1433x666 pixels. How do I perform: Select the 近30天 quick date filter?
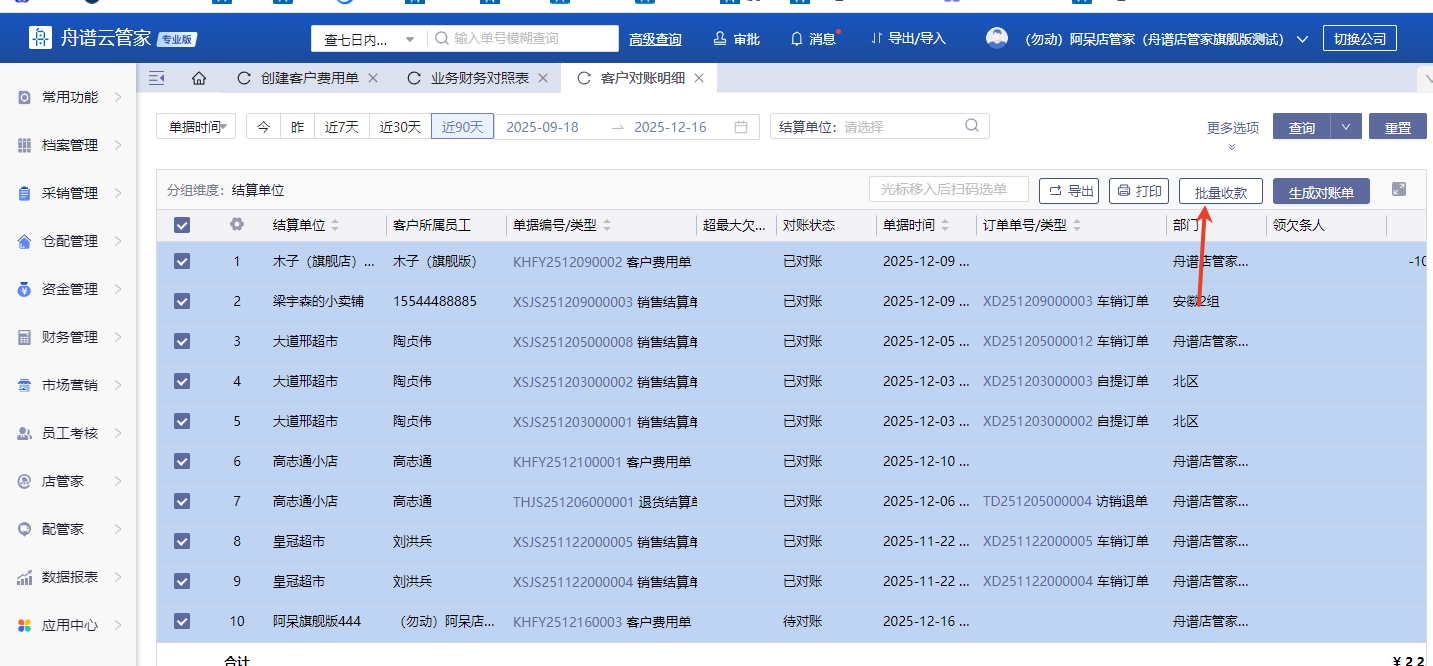(400, 127)
